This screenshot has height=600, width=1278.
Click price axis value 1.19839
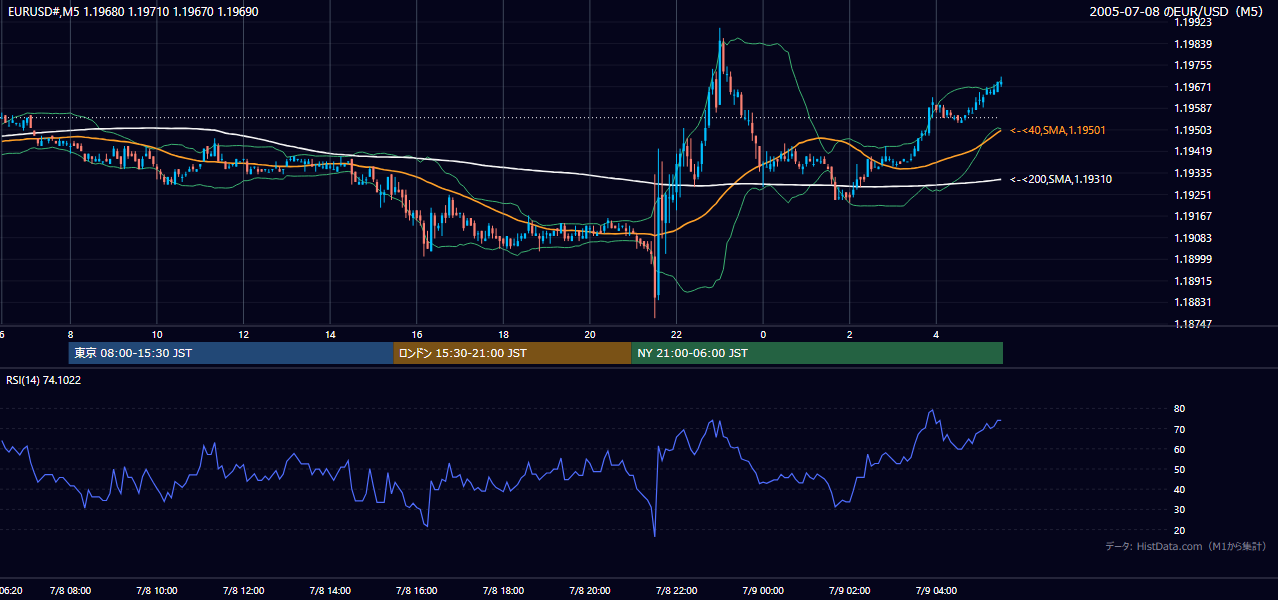pos(1193,44)
